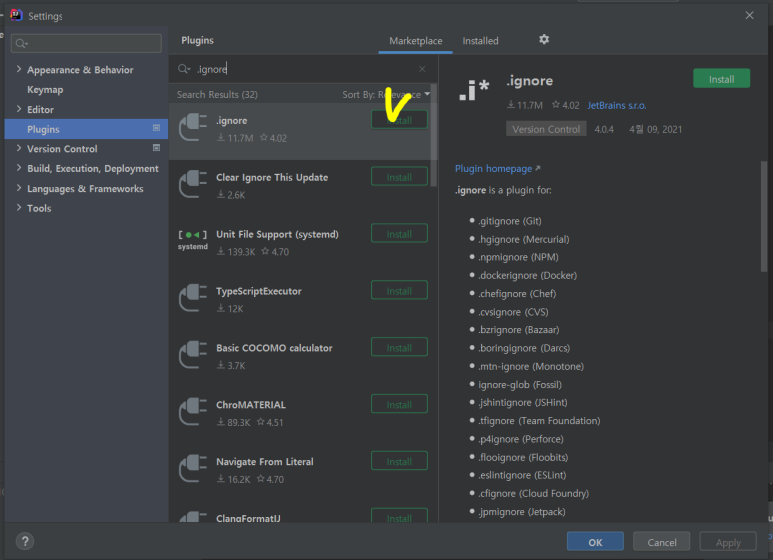Close the Settings dialog window

(x=749, y=15)
